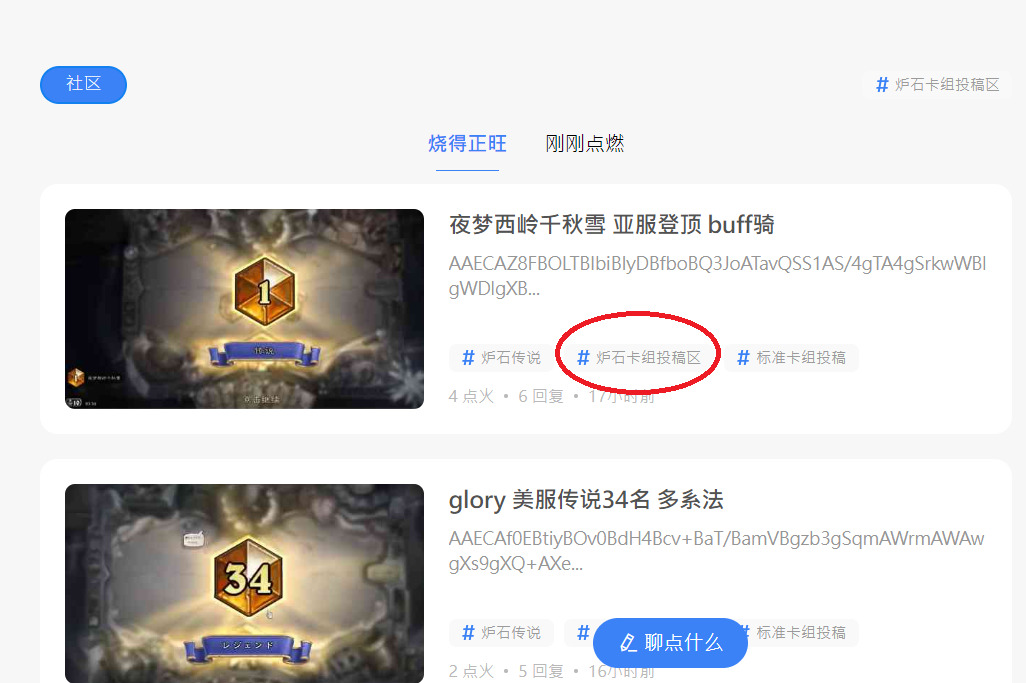Screen dimensions: 1026x683
Task: Switch to the 刚刚点燃 tab
Action: pyautogui.click(x=584, y=143)
